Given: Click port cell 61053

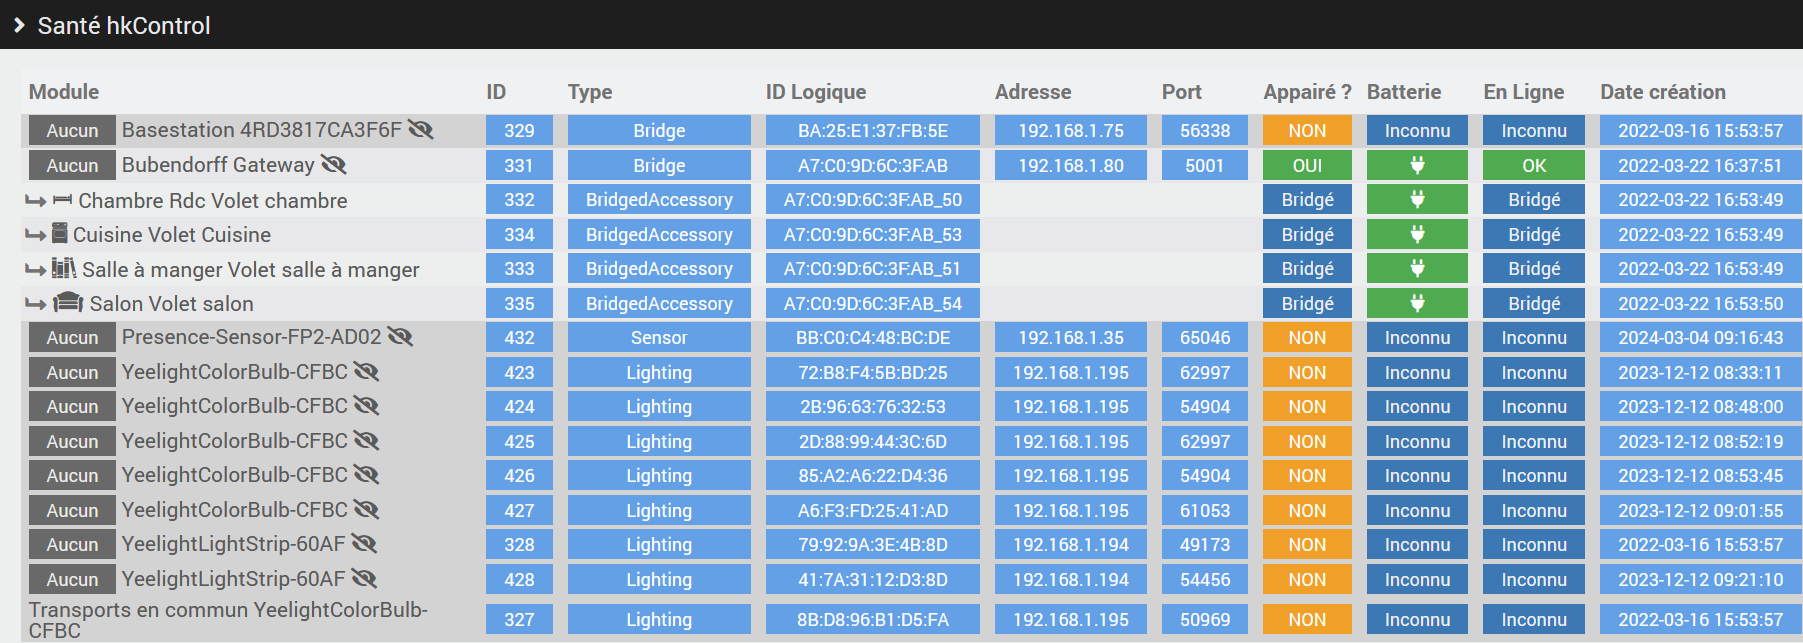Looking at the screenshot, I should click(x=1205, y=510).
